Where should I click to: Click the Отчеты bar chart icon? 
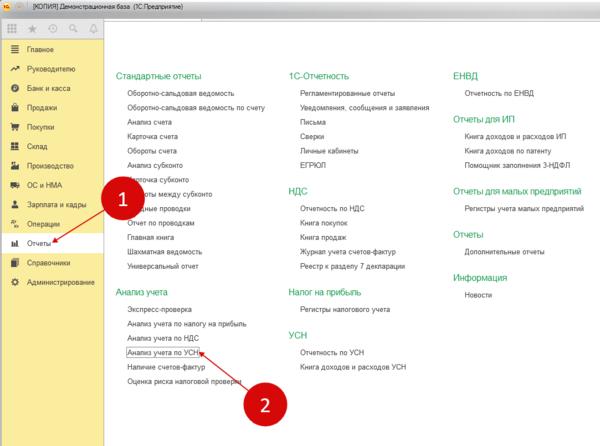coord(15,243)
